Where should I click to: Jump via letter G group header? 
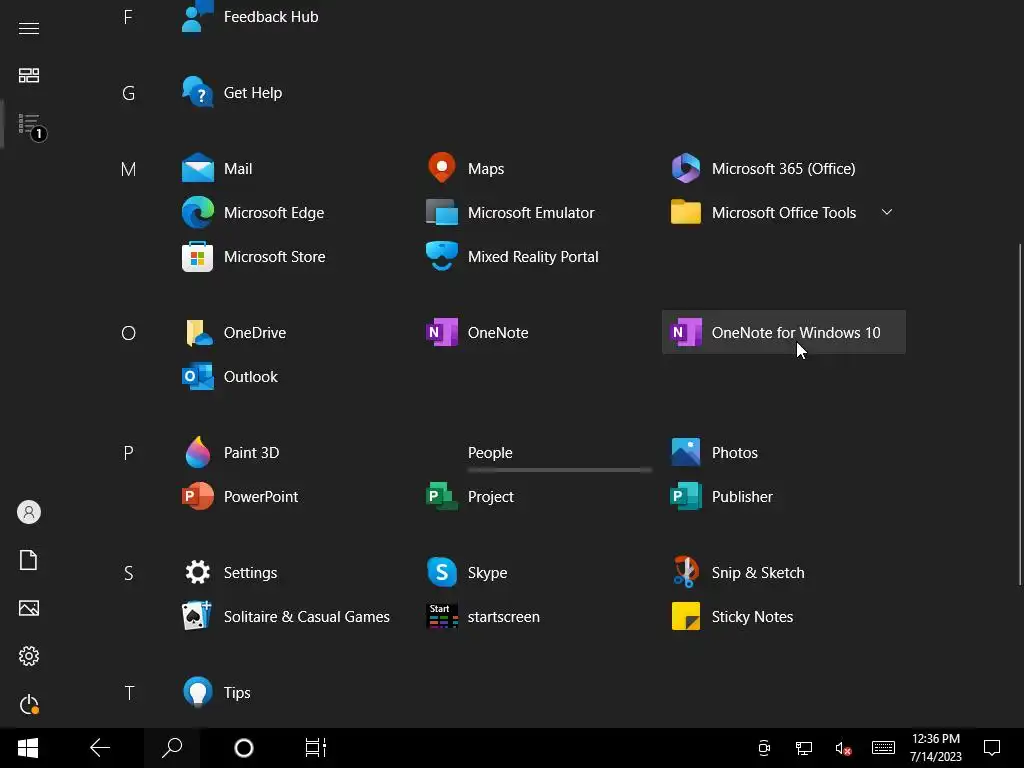[x=129, y=93]
